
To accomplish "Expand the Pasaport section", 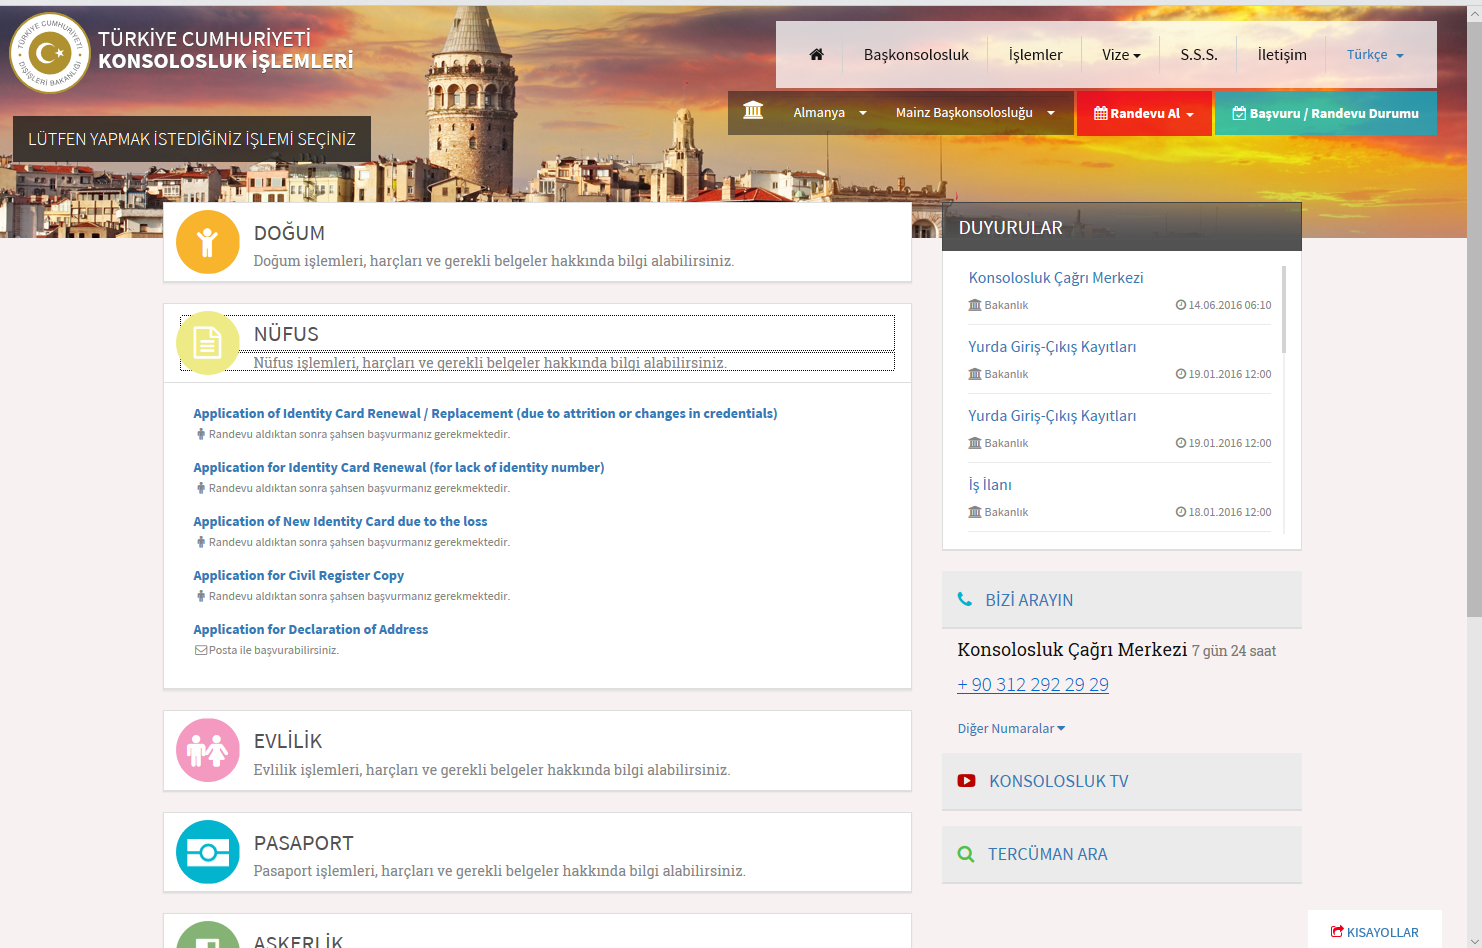I will click(x=537, y=852).
